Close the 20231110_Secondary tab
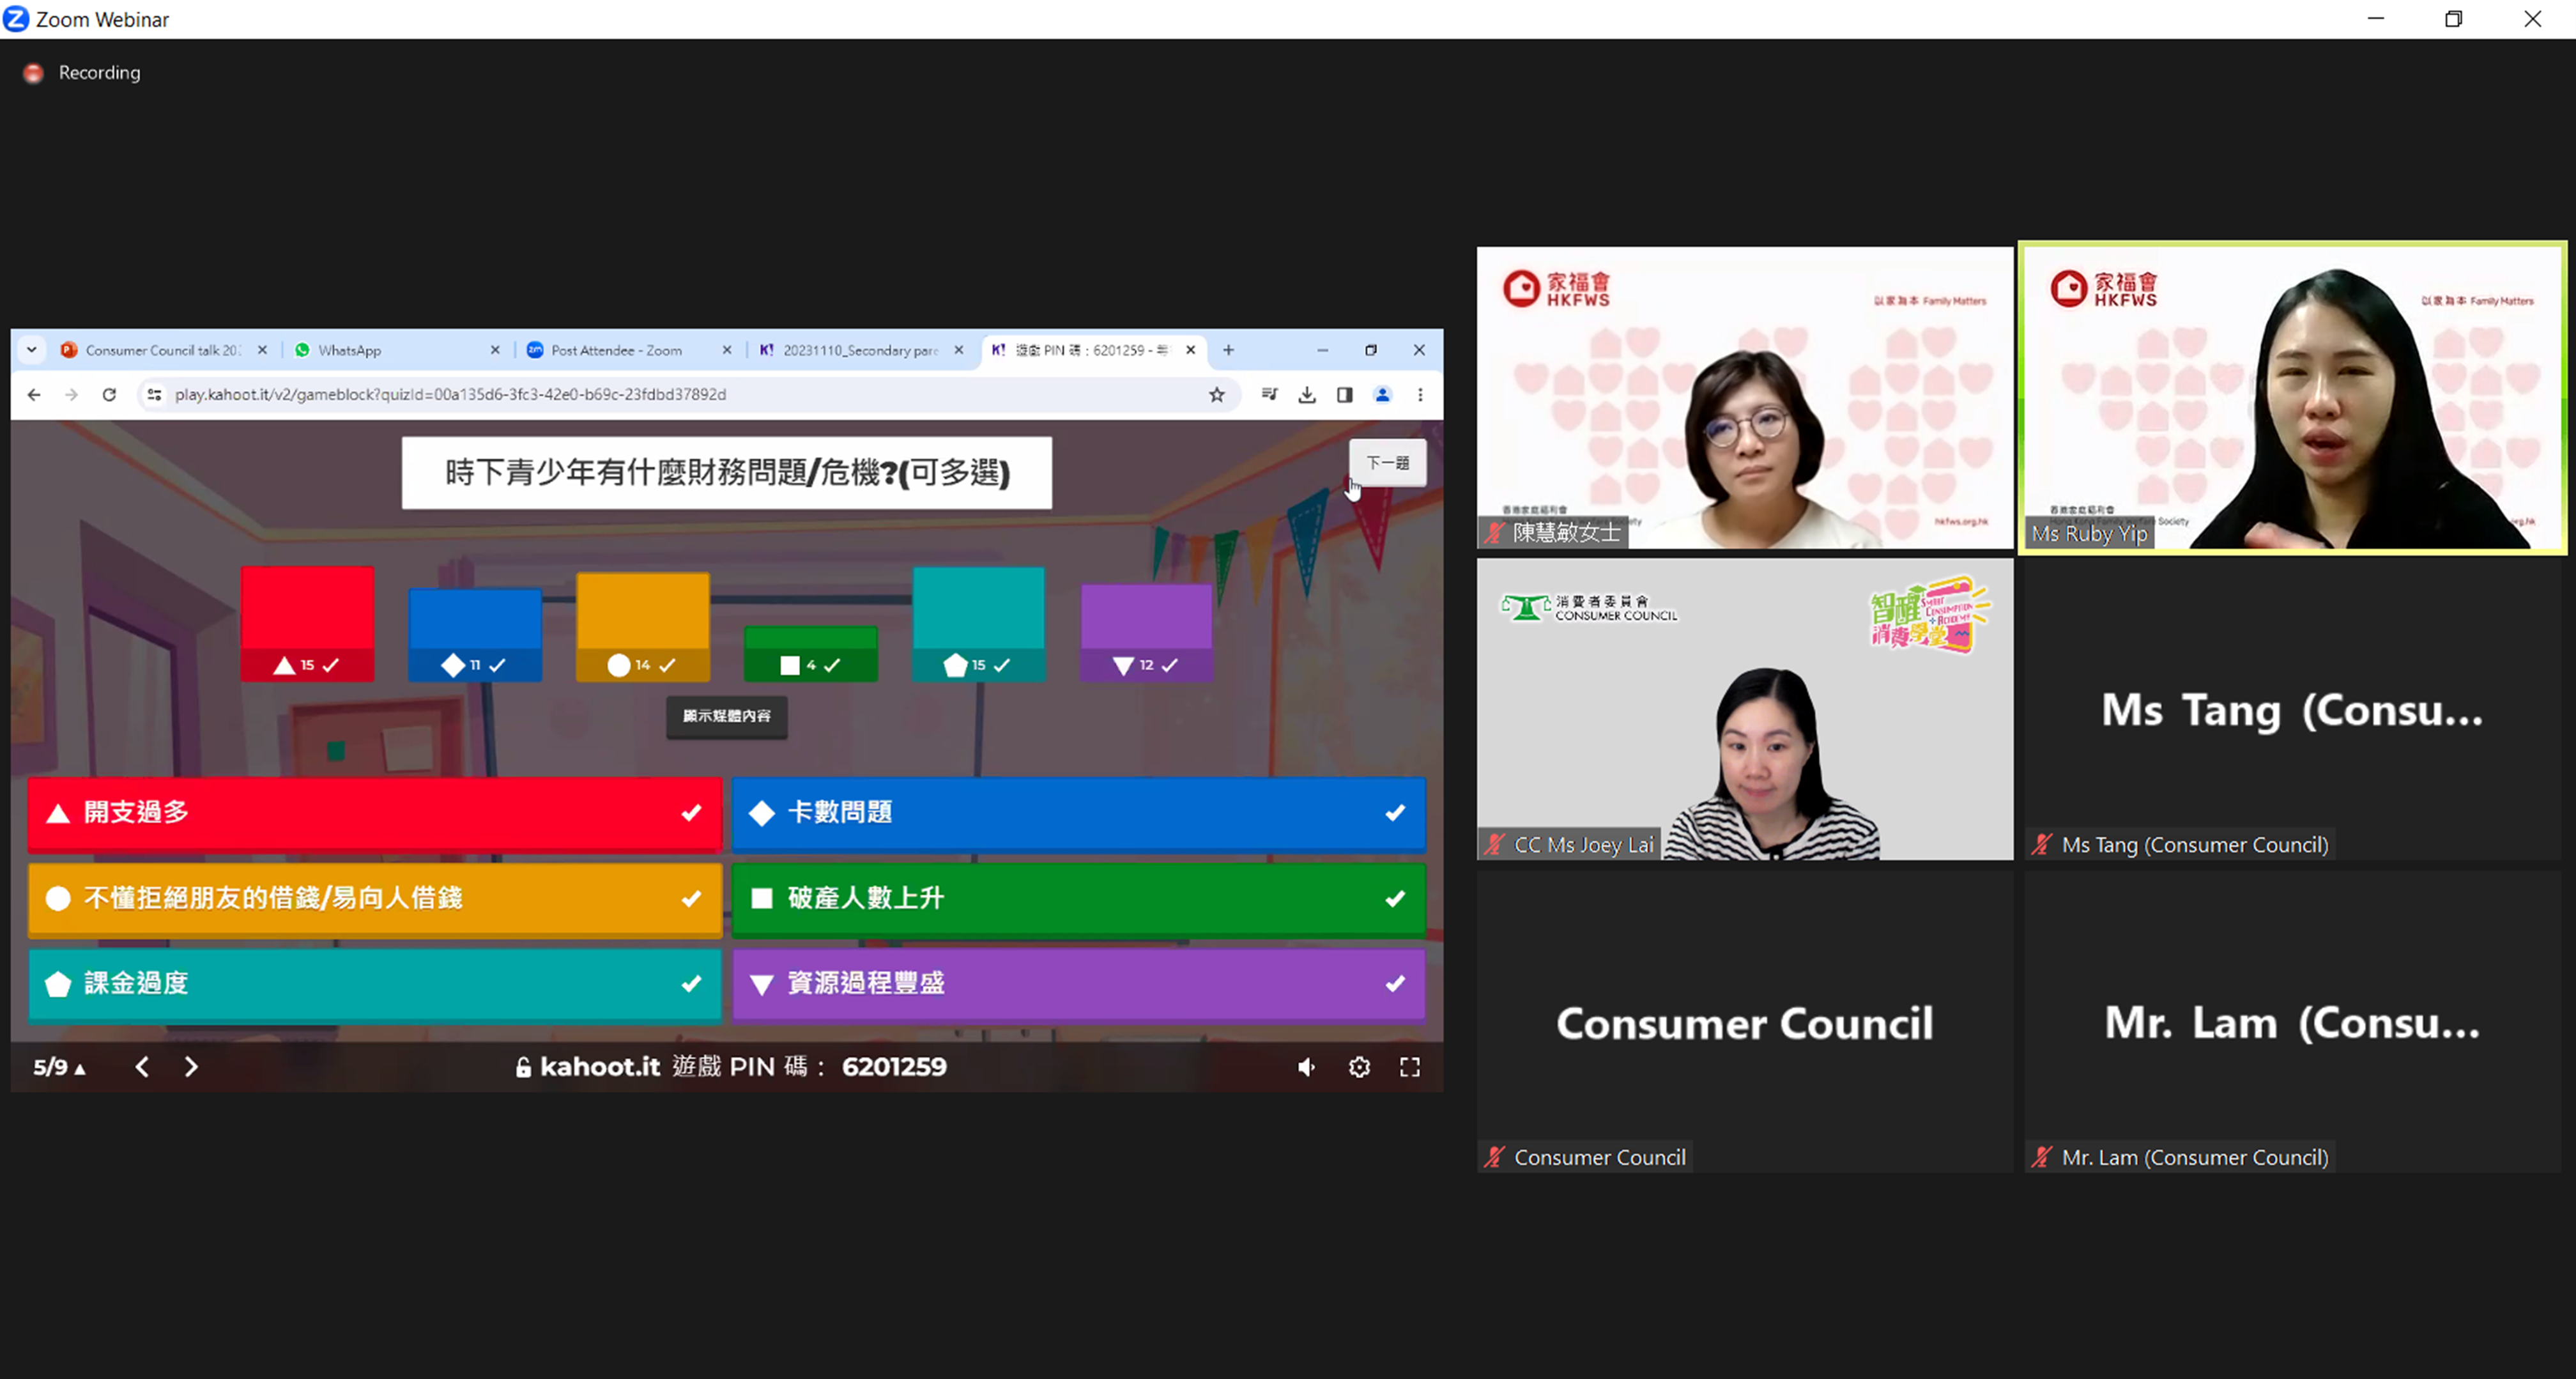The image size is (2576, 1379). tap(959, 350)
